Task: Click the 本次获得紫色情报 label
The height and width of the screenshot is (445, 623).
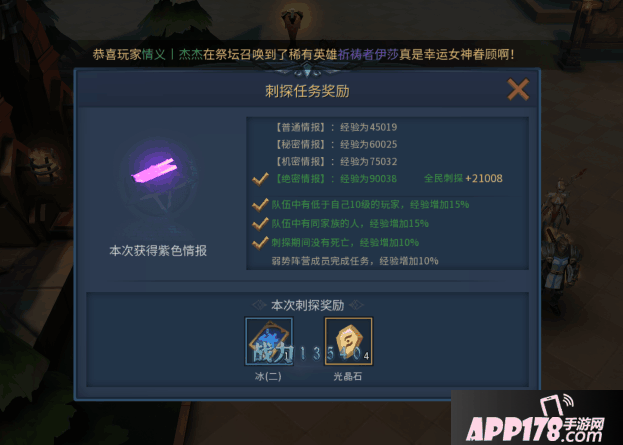Action: point(158,251)
